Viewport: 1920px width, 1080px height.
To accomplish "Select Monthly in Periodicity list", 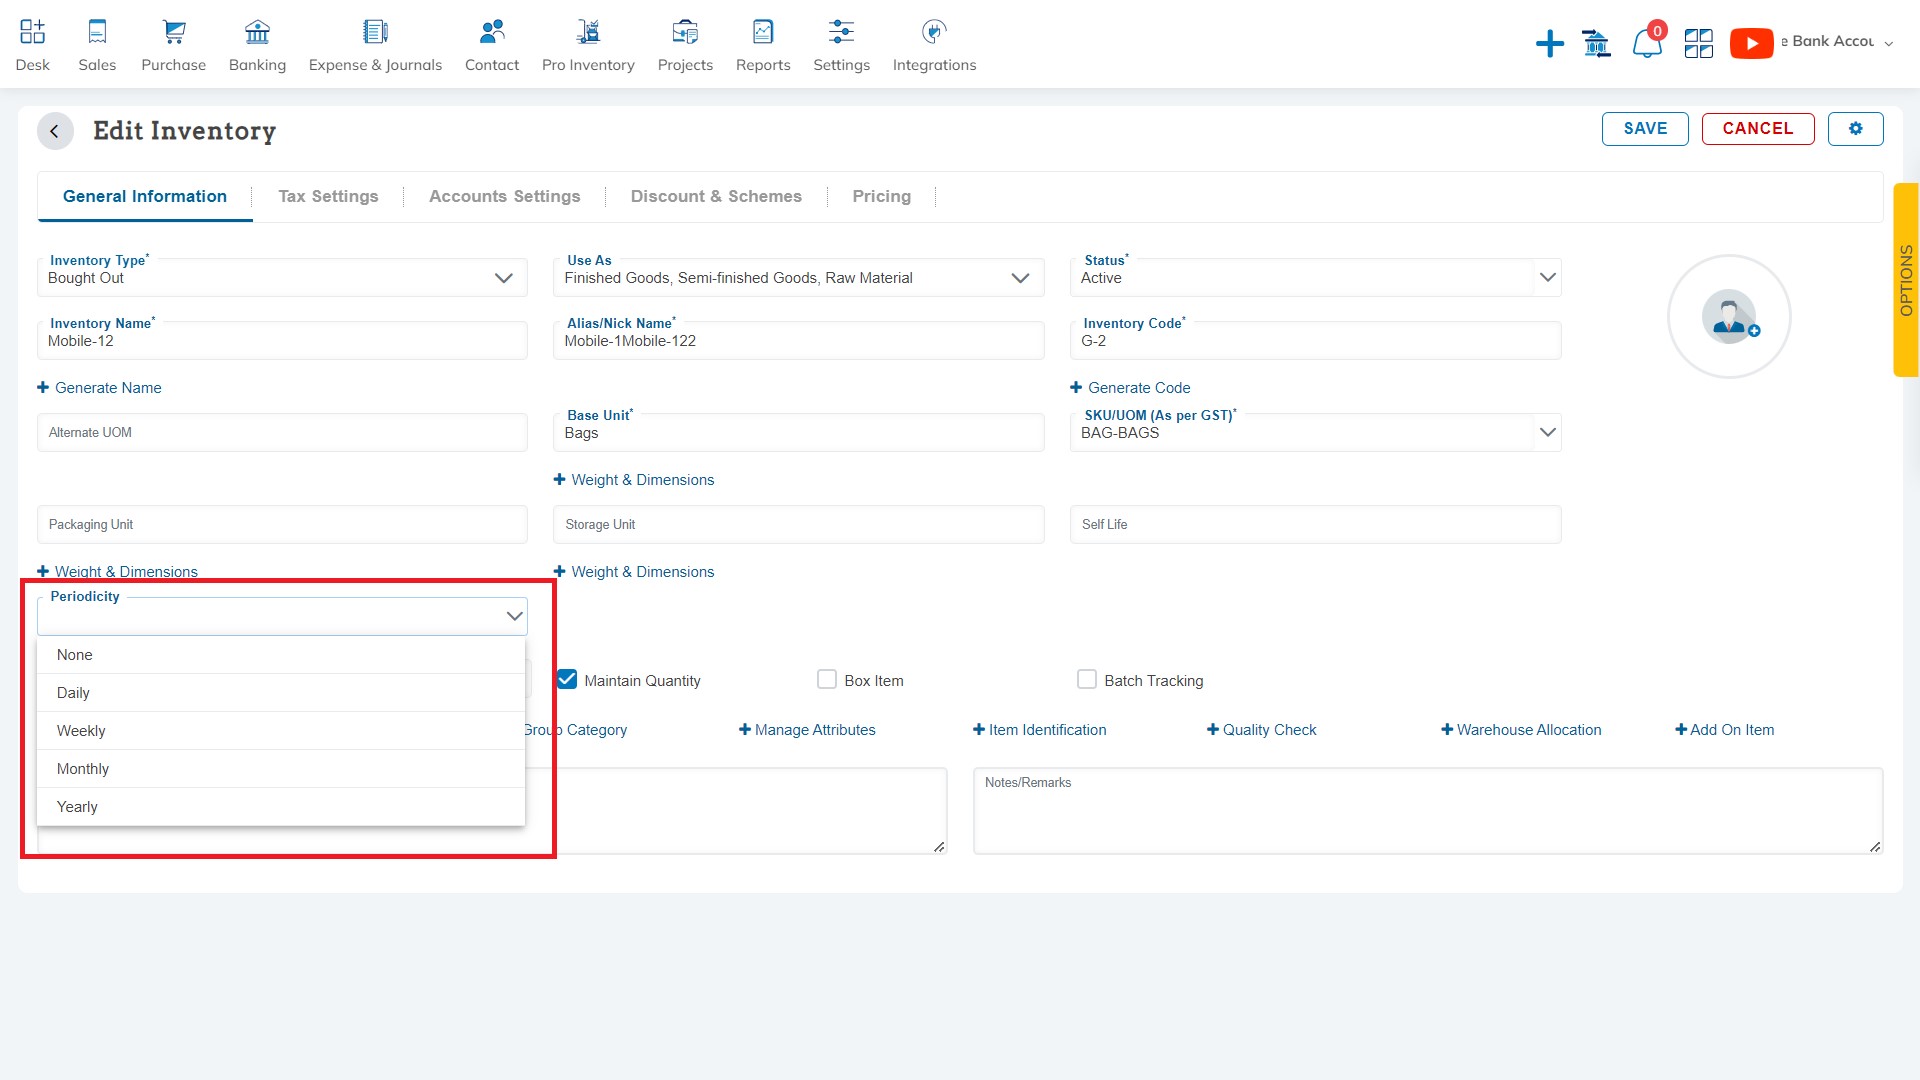I will coord(281,769).
